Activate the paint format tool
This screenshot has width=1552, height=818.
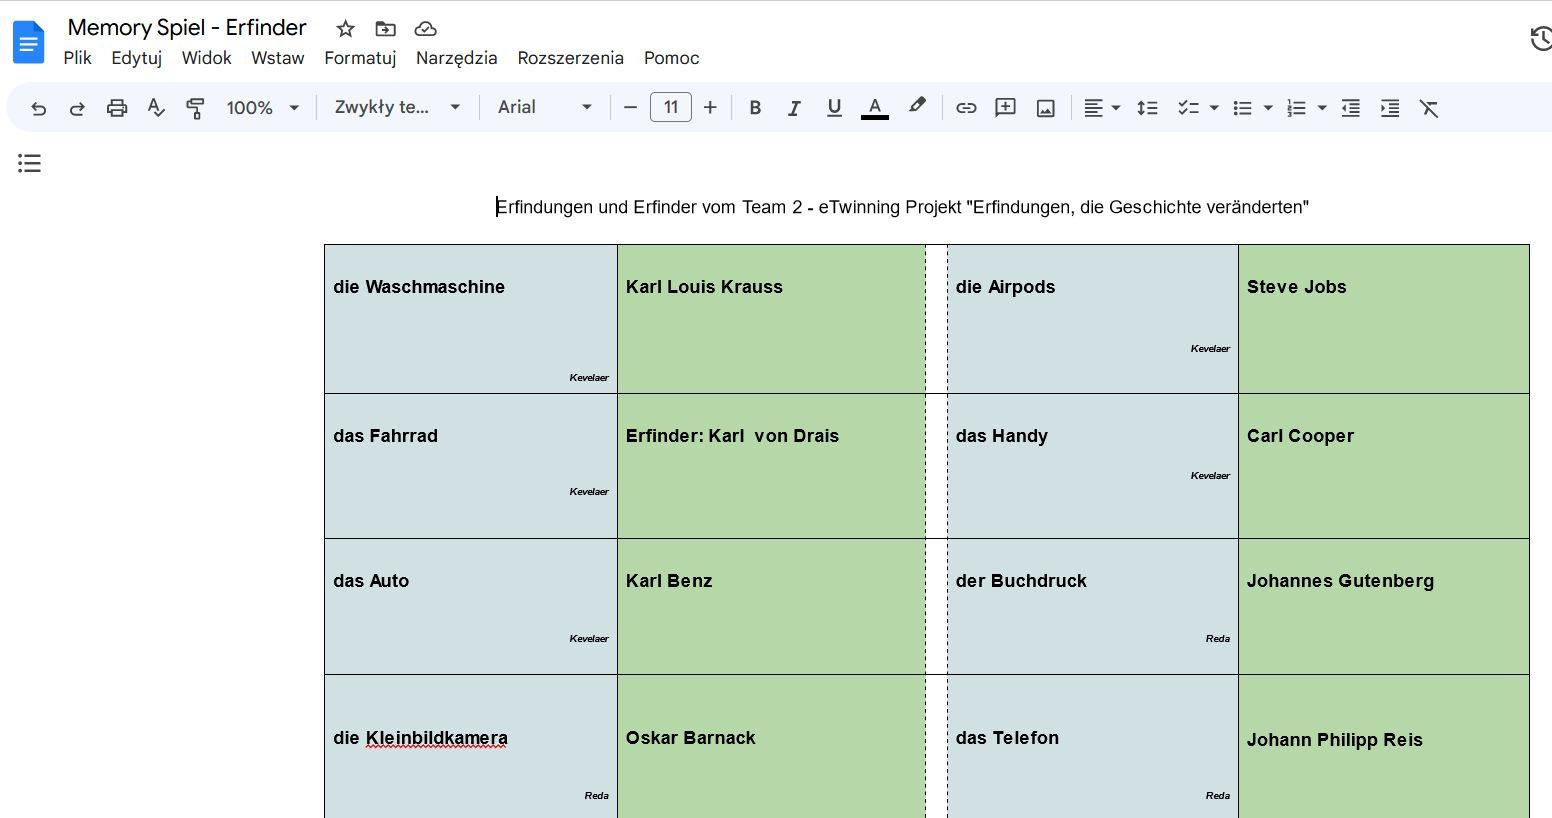(195, 108)
